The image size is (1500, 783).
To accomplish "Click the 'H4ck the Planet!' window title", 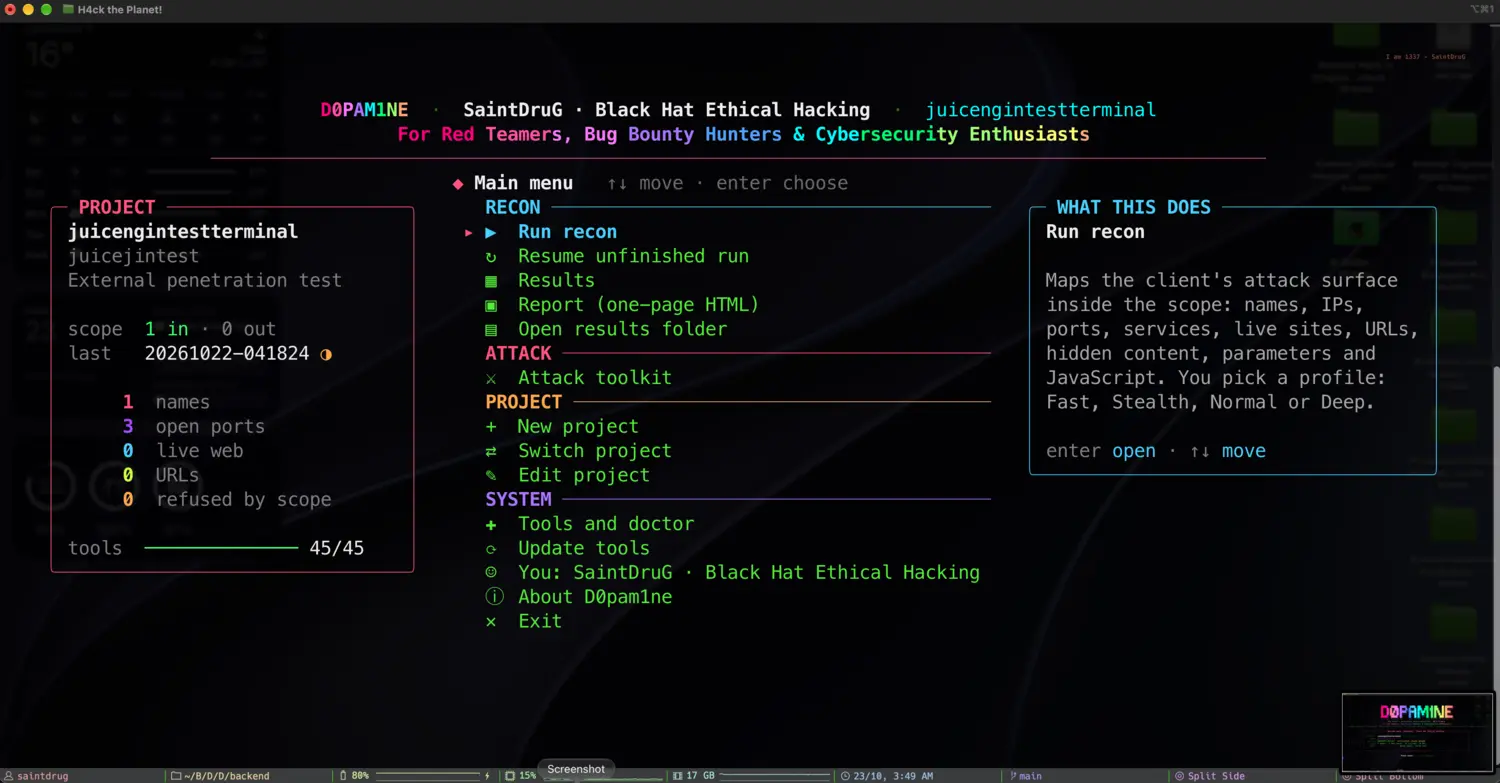I will tap(119, 10).
